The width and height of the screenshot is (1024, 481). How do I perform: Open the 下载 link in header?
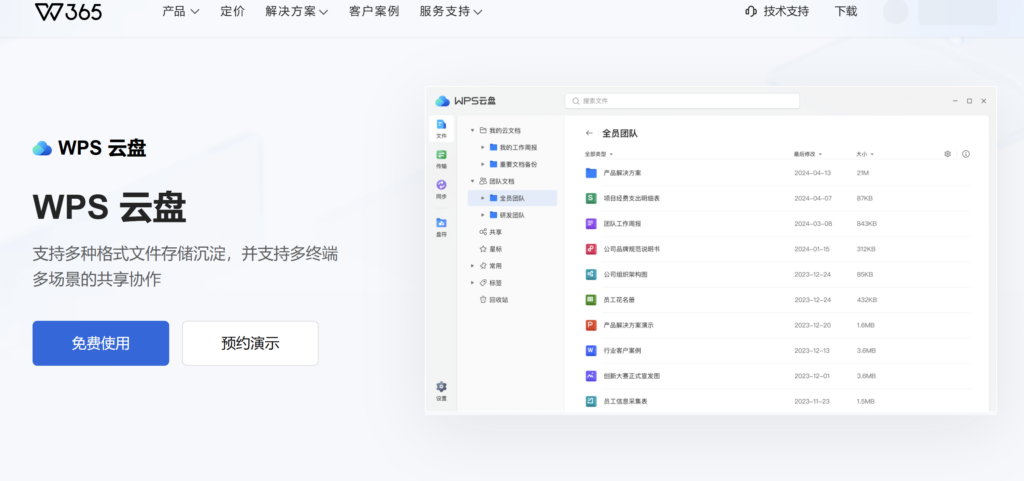click(846, 11)
